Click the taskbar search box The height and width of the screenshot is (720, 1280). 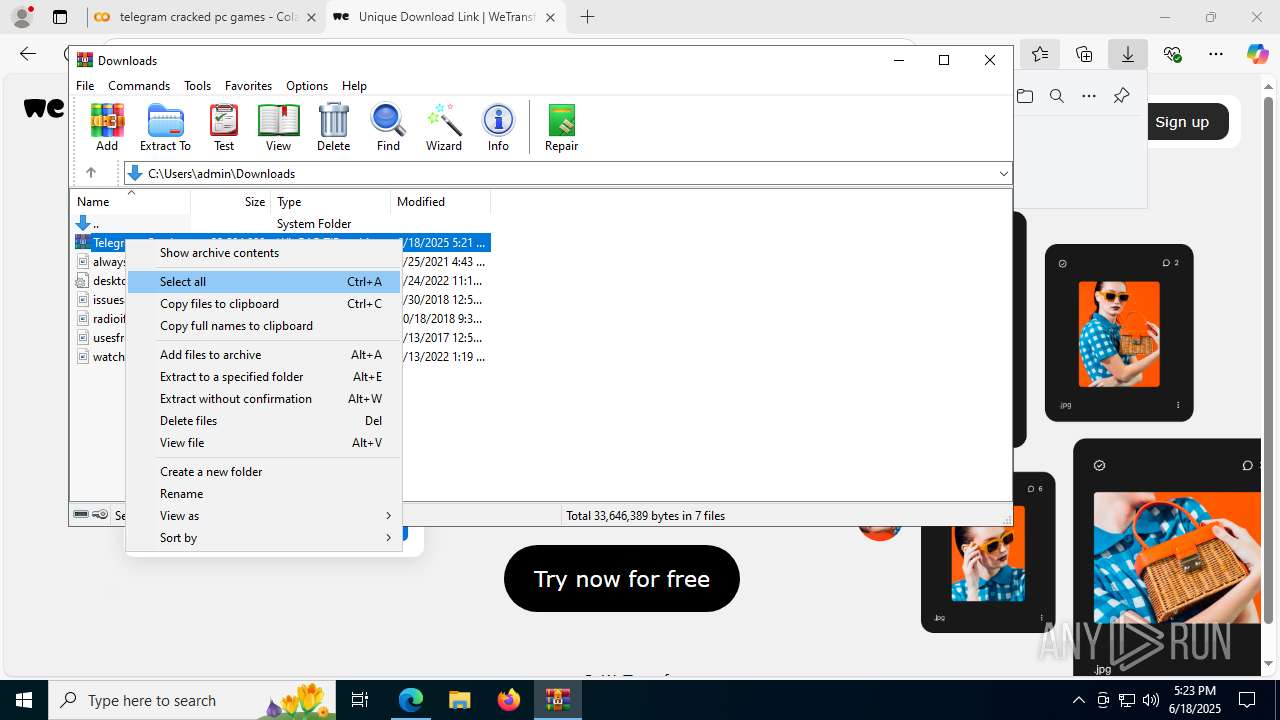click(x=192, y=700)
